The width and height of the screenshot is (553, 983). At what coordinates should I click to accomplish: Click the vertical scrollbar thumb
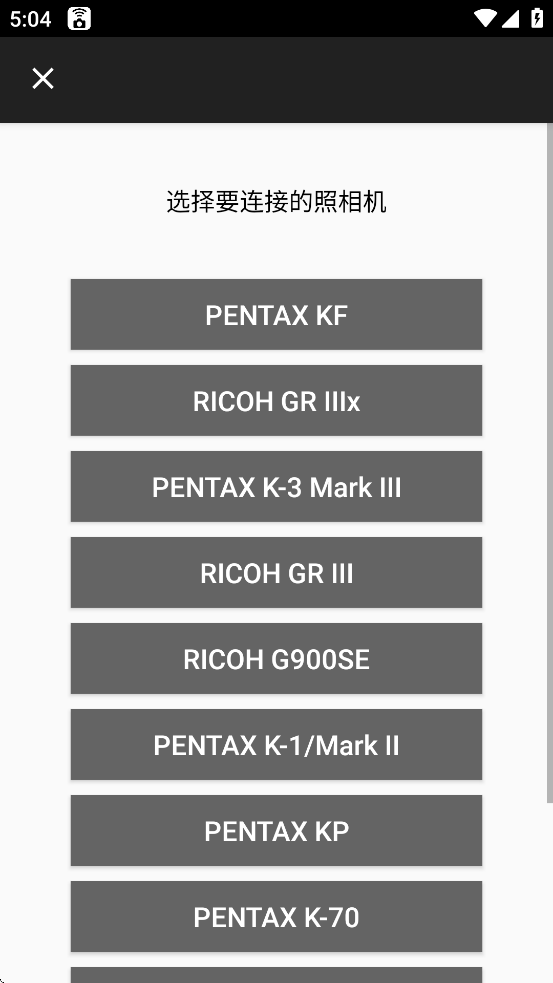pos(550,463)
